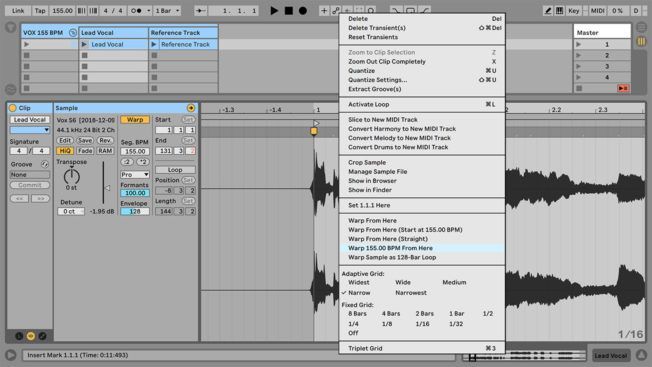This screenshot has height=367, width=652.
Task: Launch Master scene 4
Action: [578, 77]
